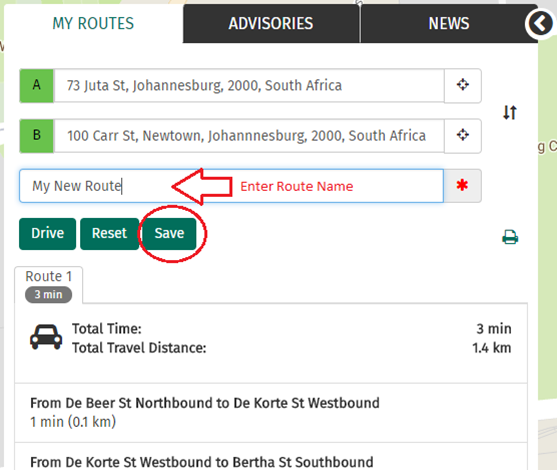Select the My Routes tab
The height and width of the screenshot is (470, 557).
[x=93, y=24]
